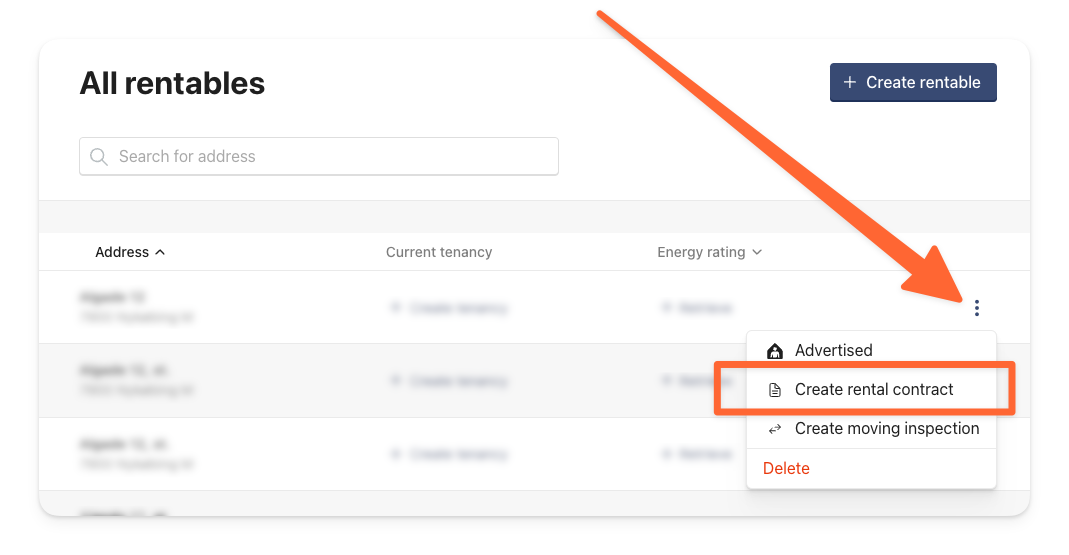The height and width of the screenshot is (555, 1069).
Task: Click the arrows icon for moving inspection
Action: [x=774, y=429]
